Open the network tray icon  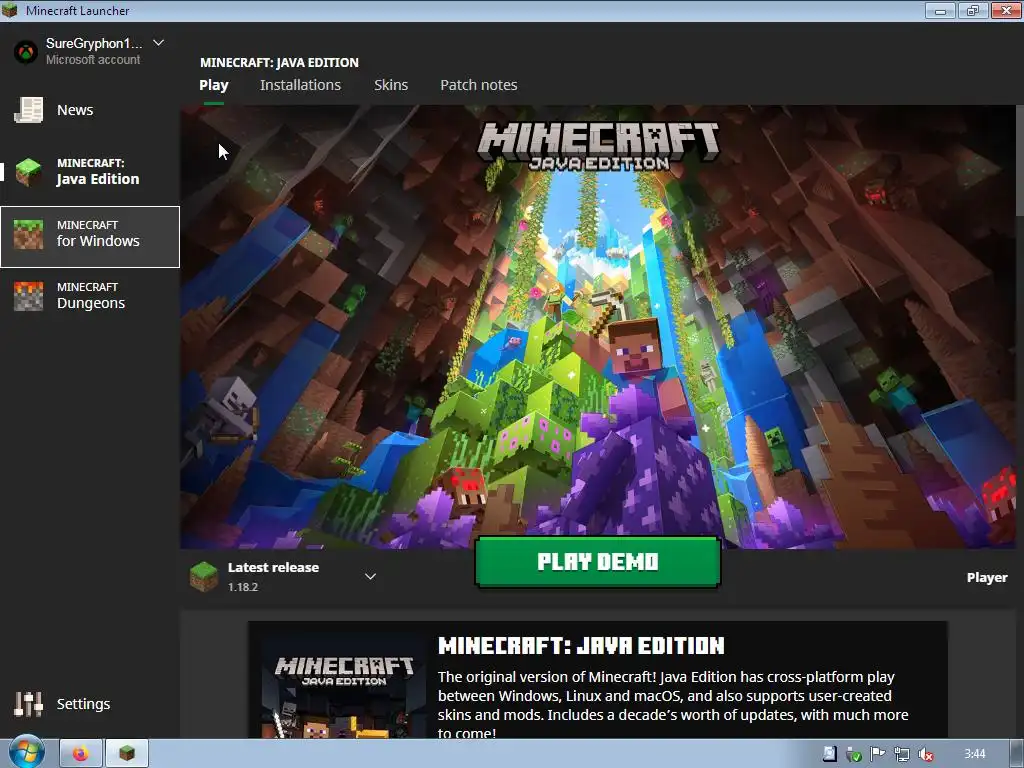(901, 754)
